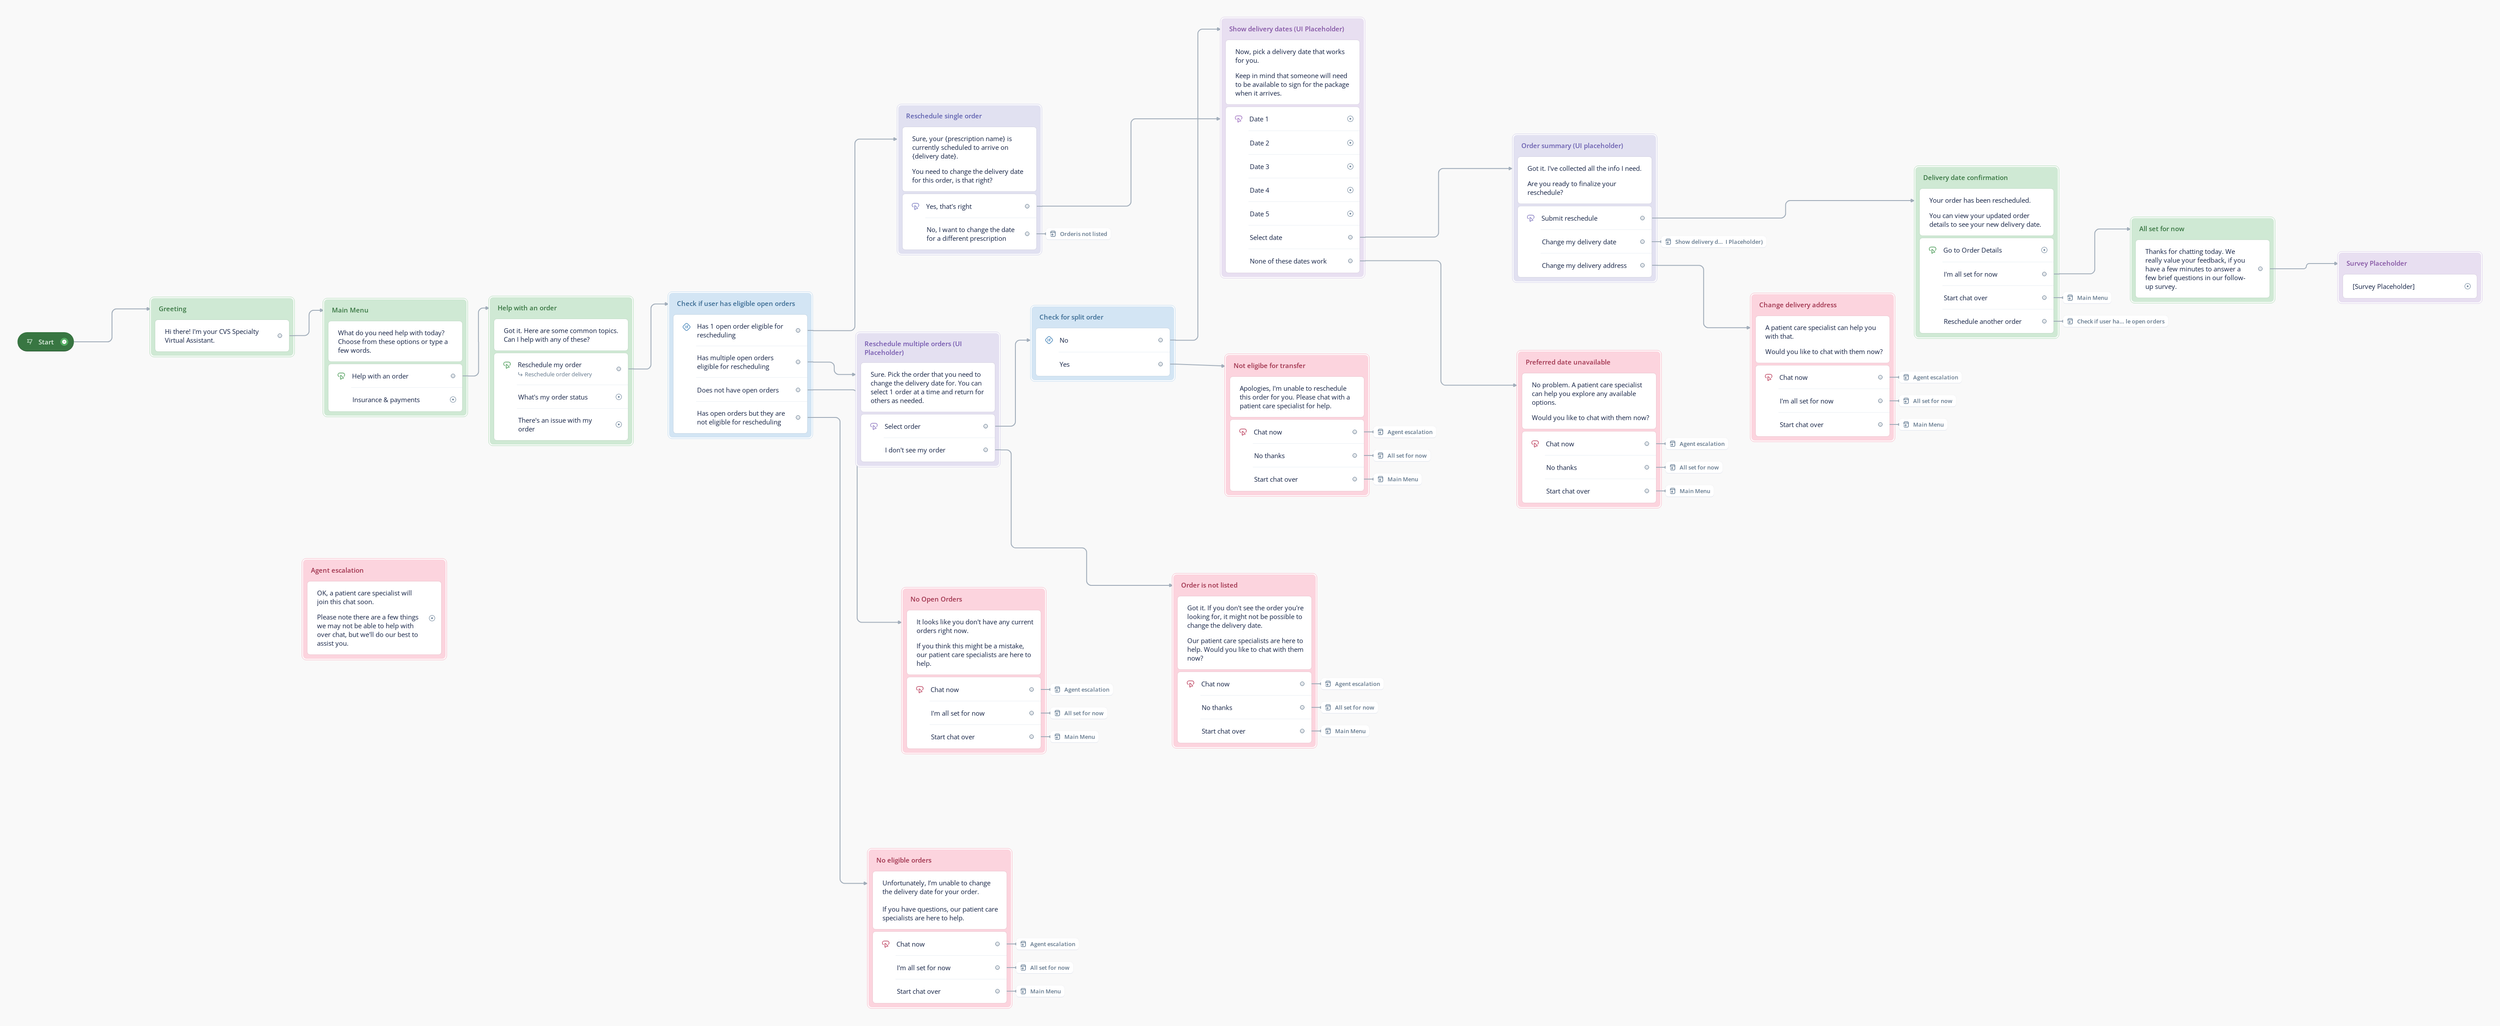Click Chat now icon in Order is not listed block
The width and height of the screenshot is (2500, 1026).
[1190, 684]
